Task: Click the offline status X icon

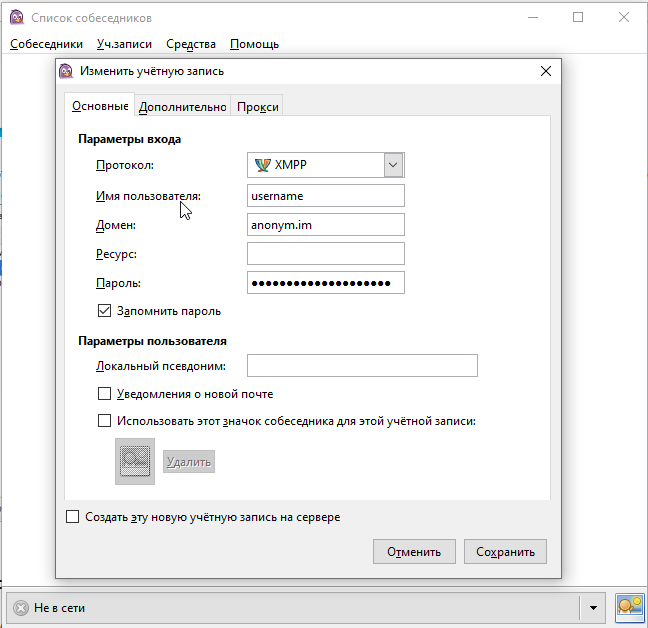Action: pos(21,607)
